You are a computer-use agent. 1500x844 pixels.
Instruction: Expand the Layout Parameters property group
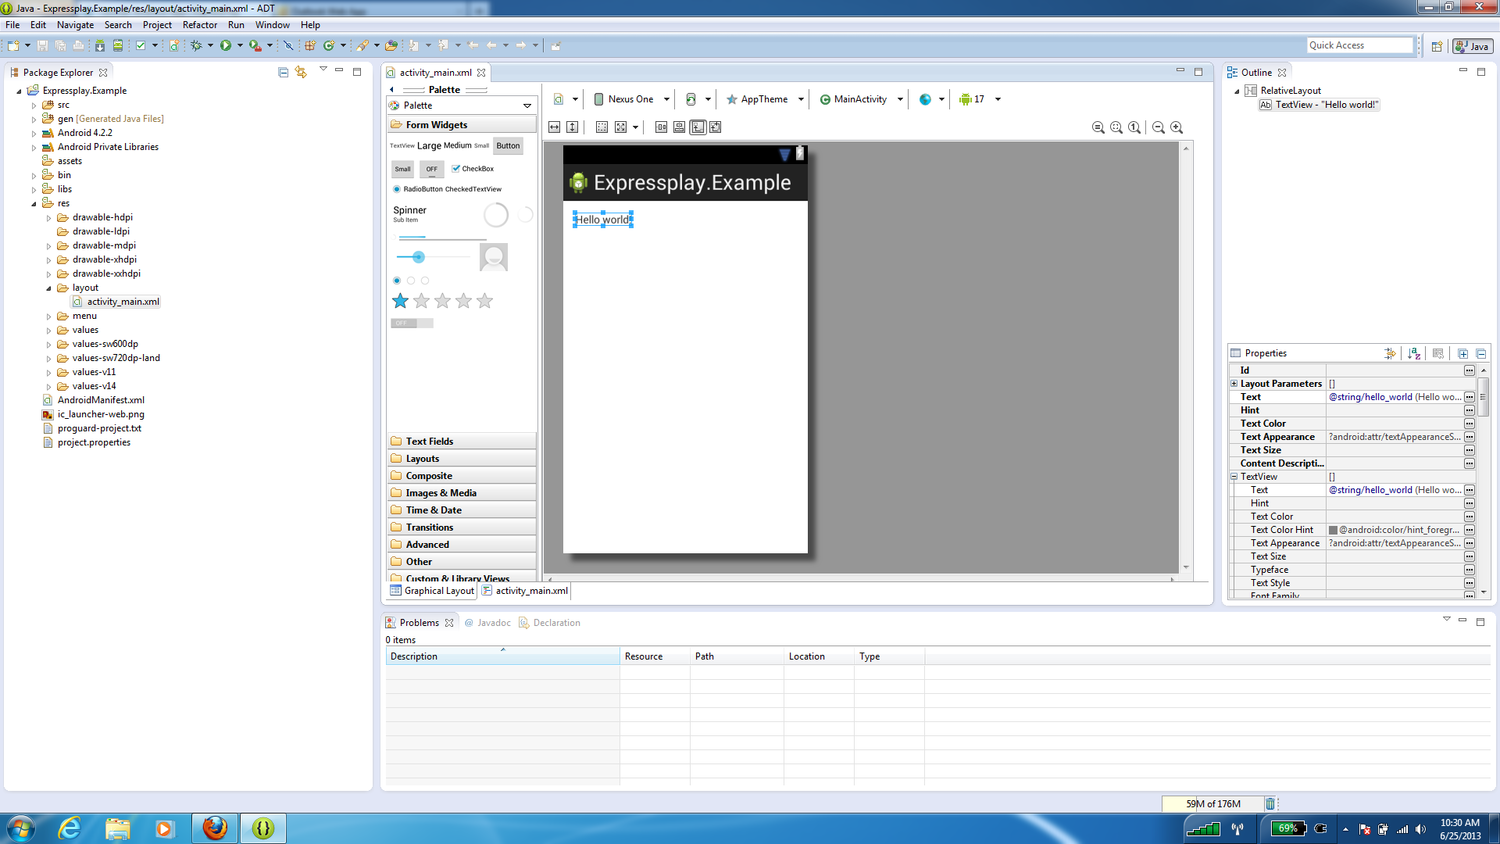[1234, 384]
